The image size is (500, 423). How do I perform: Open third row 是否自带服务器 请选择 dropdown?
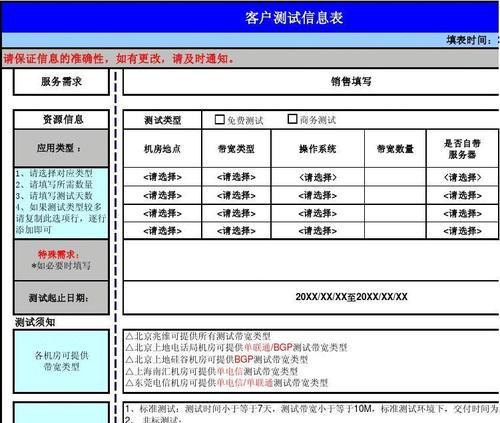coord(462,213)
